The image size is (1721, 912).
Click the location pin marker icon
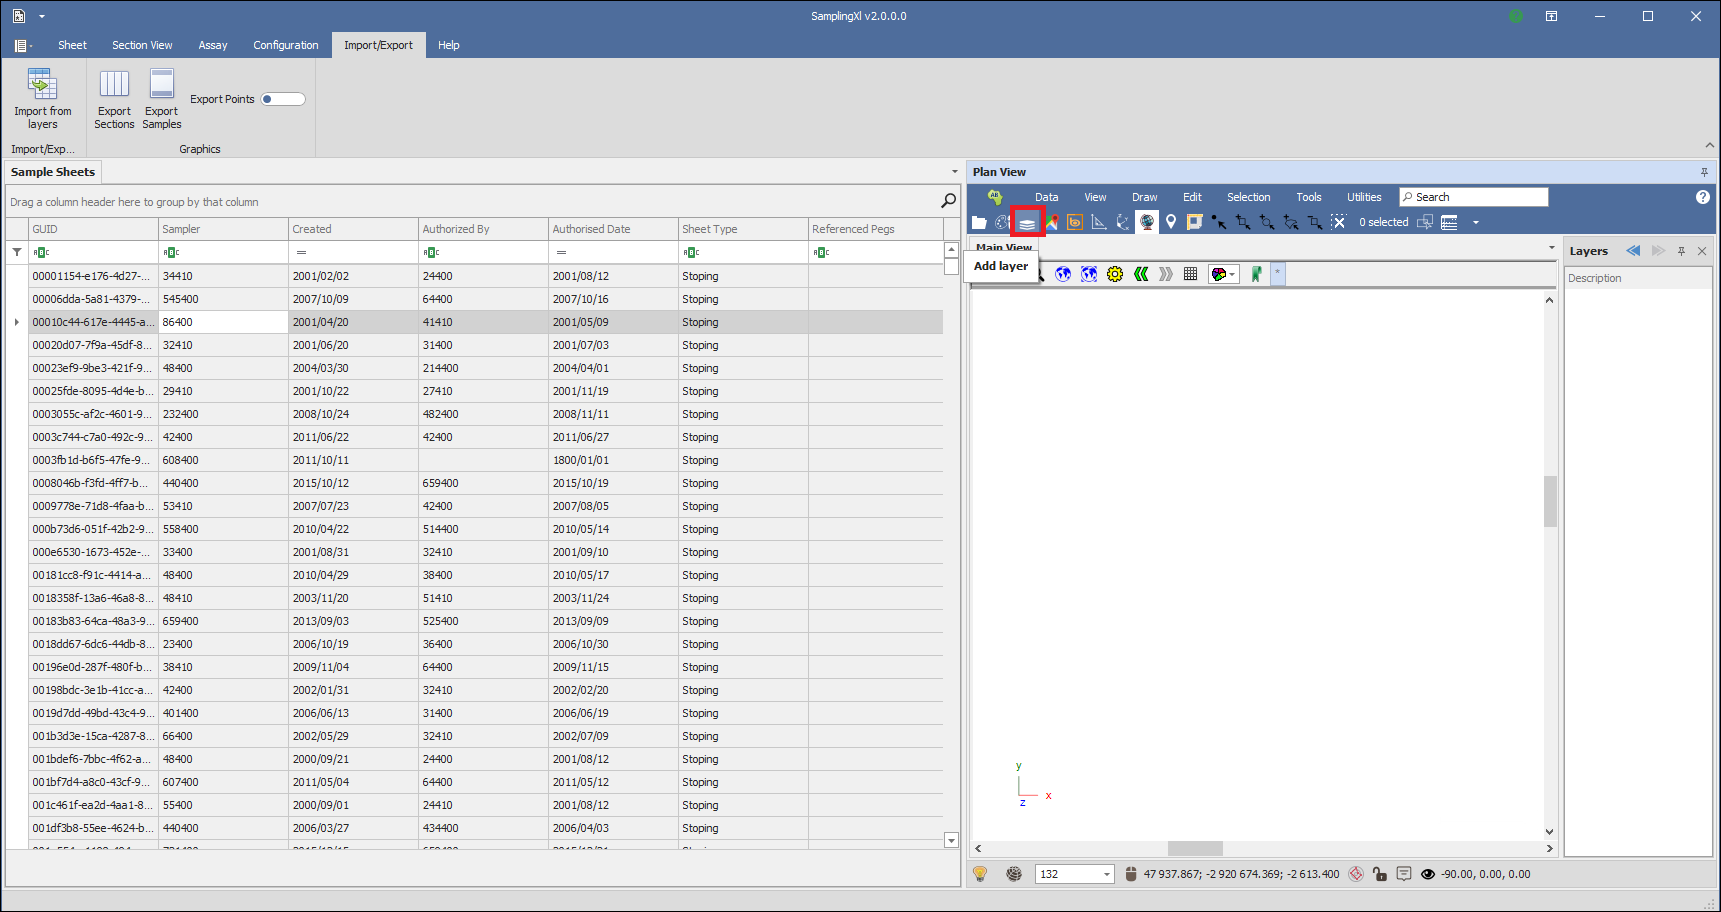coord(1171,222)
